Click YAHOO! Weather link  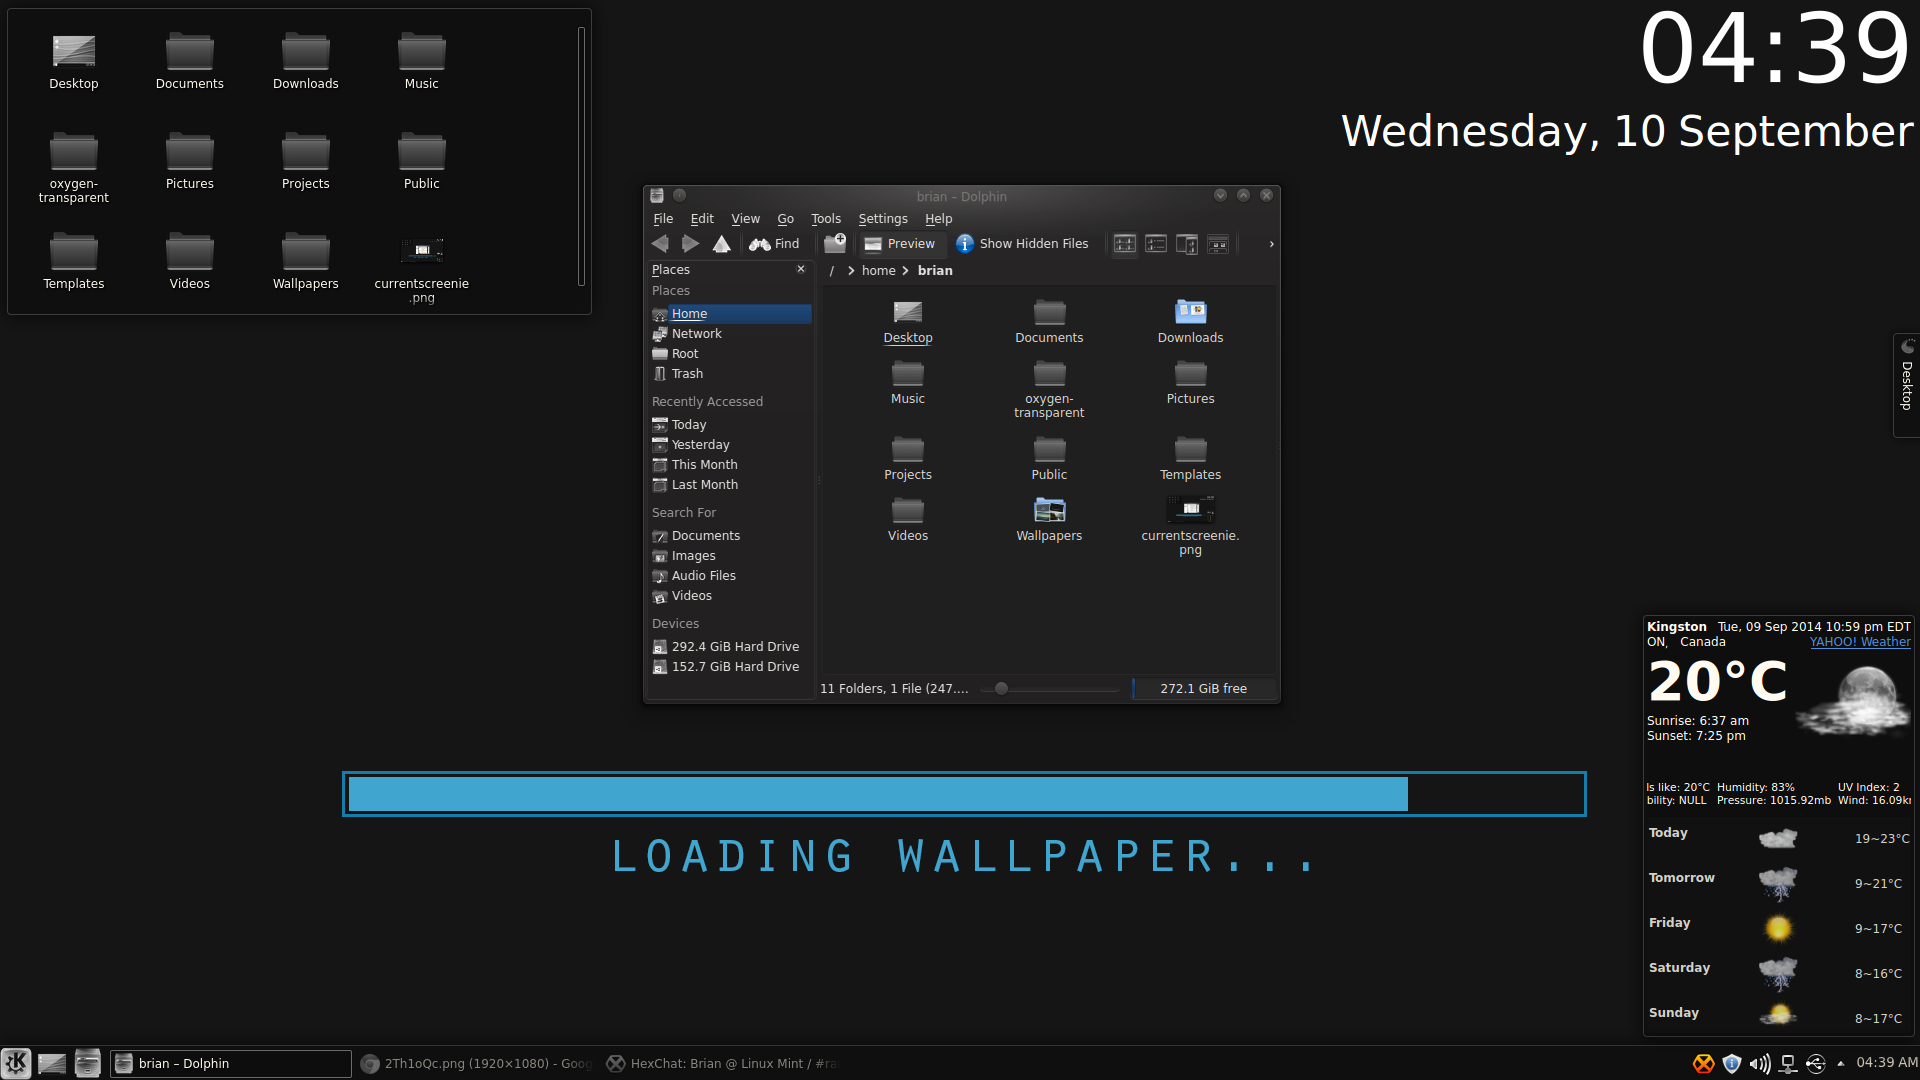(1858, 641)
